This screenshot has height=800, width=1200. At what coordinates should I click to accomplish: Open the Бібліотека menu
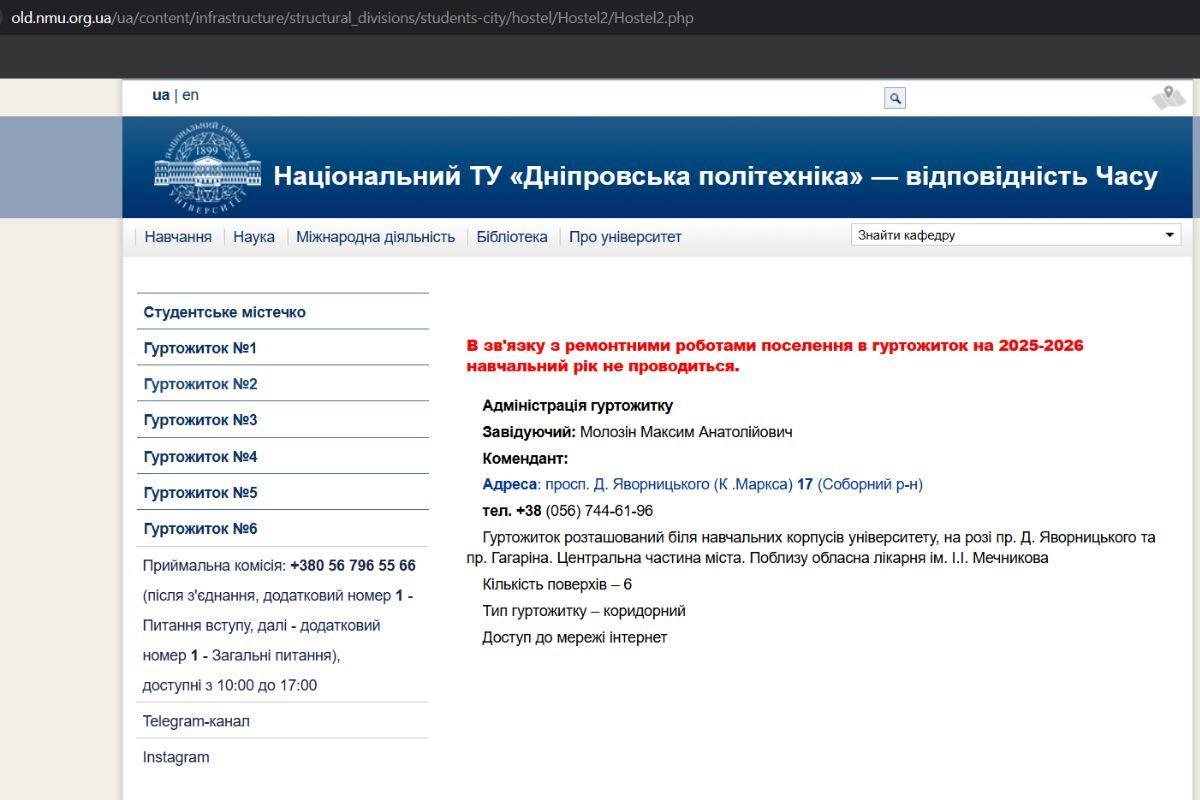point(512,236)
